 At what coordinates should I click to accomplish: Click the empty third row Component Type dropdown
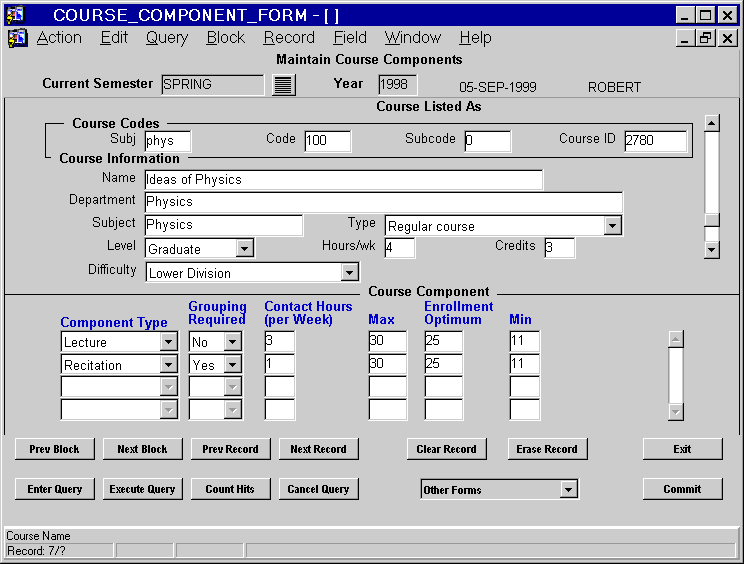coord(120,387)
